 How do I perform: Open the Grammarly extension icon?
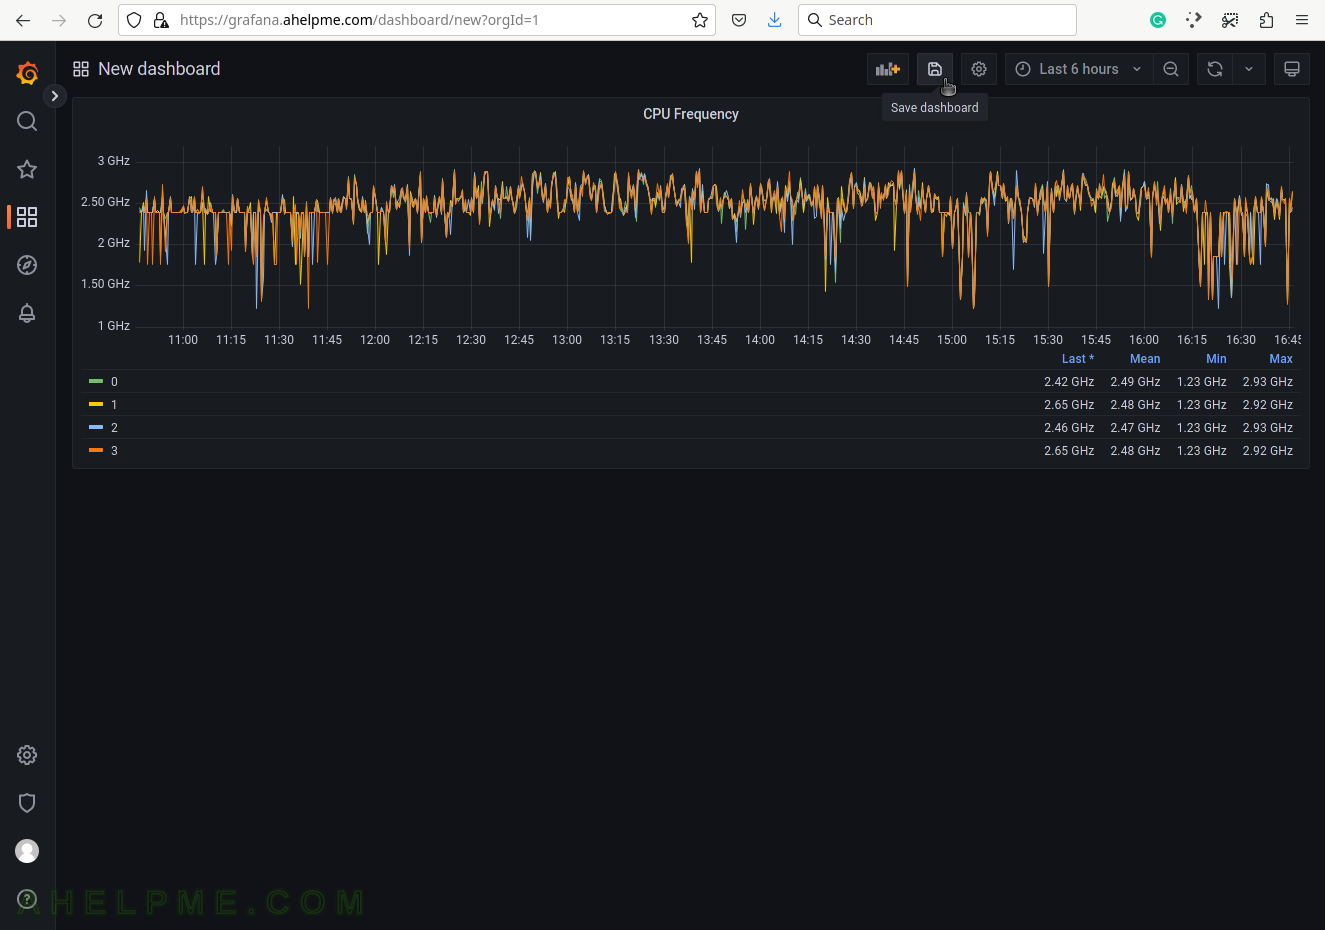click(1158, 20)
